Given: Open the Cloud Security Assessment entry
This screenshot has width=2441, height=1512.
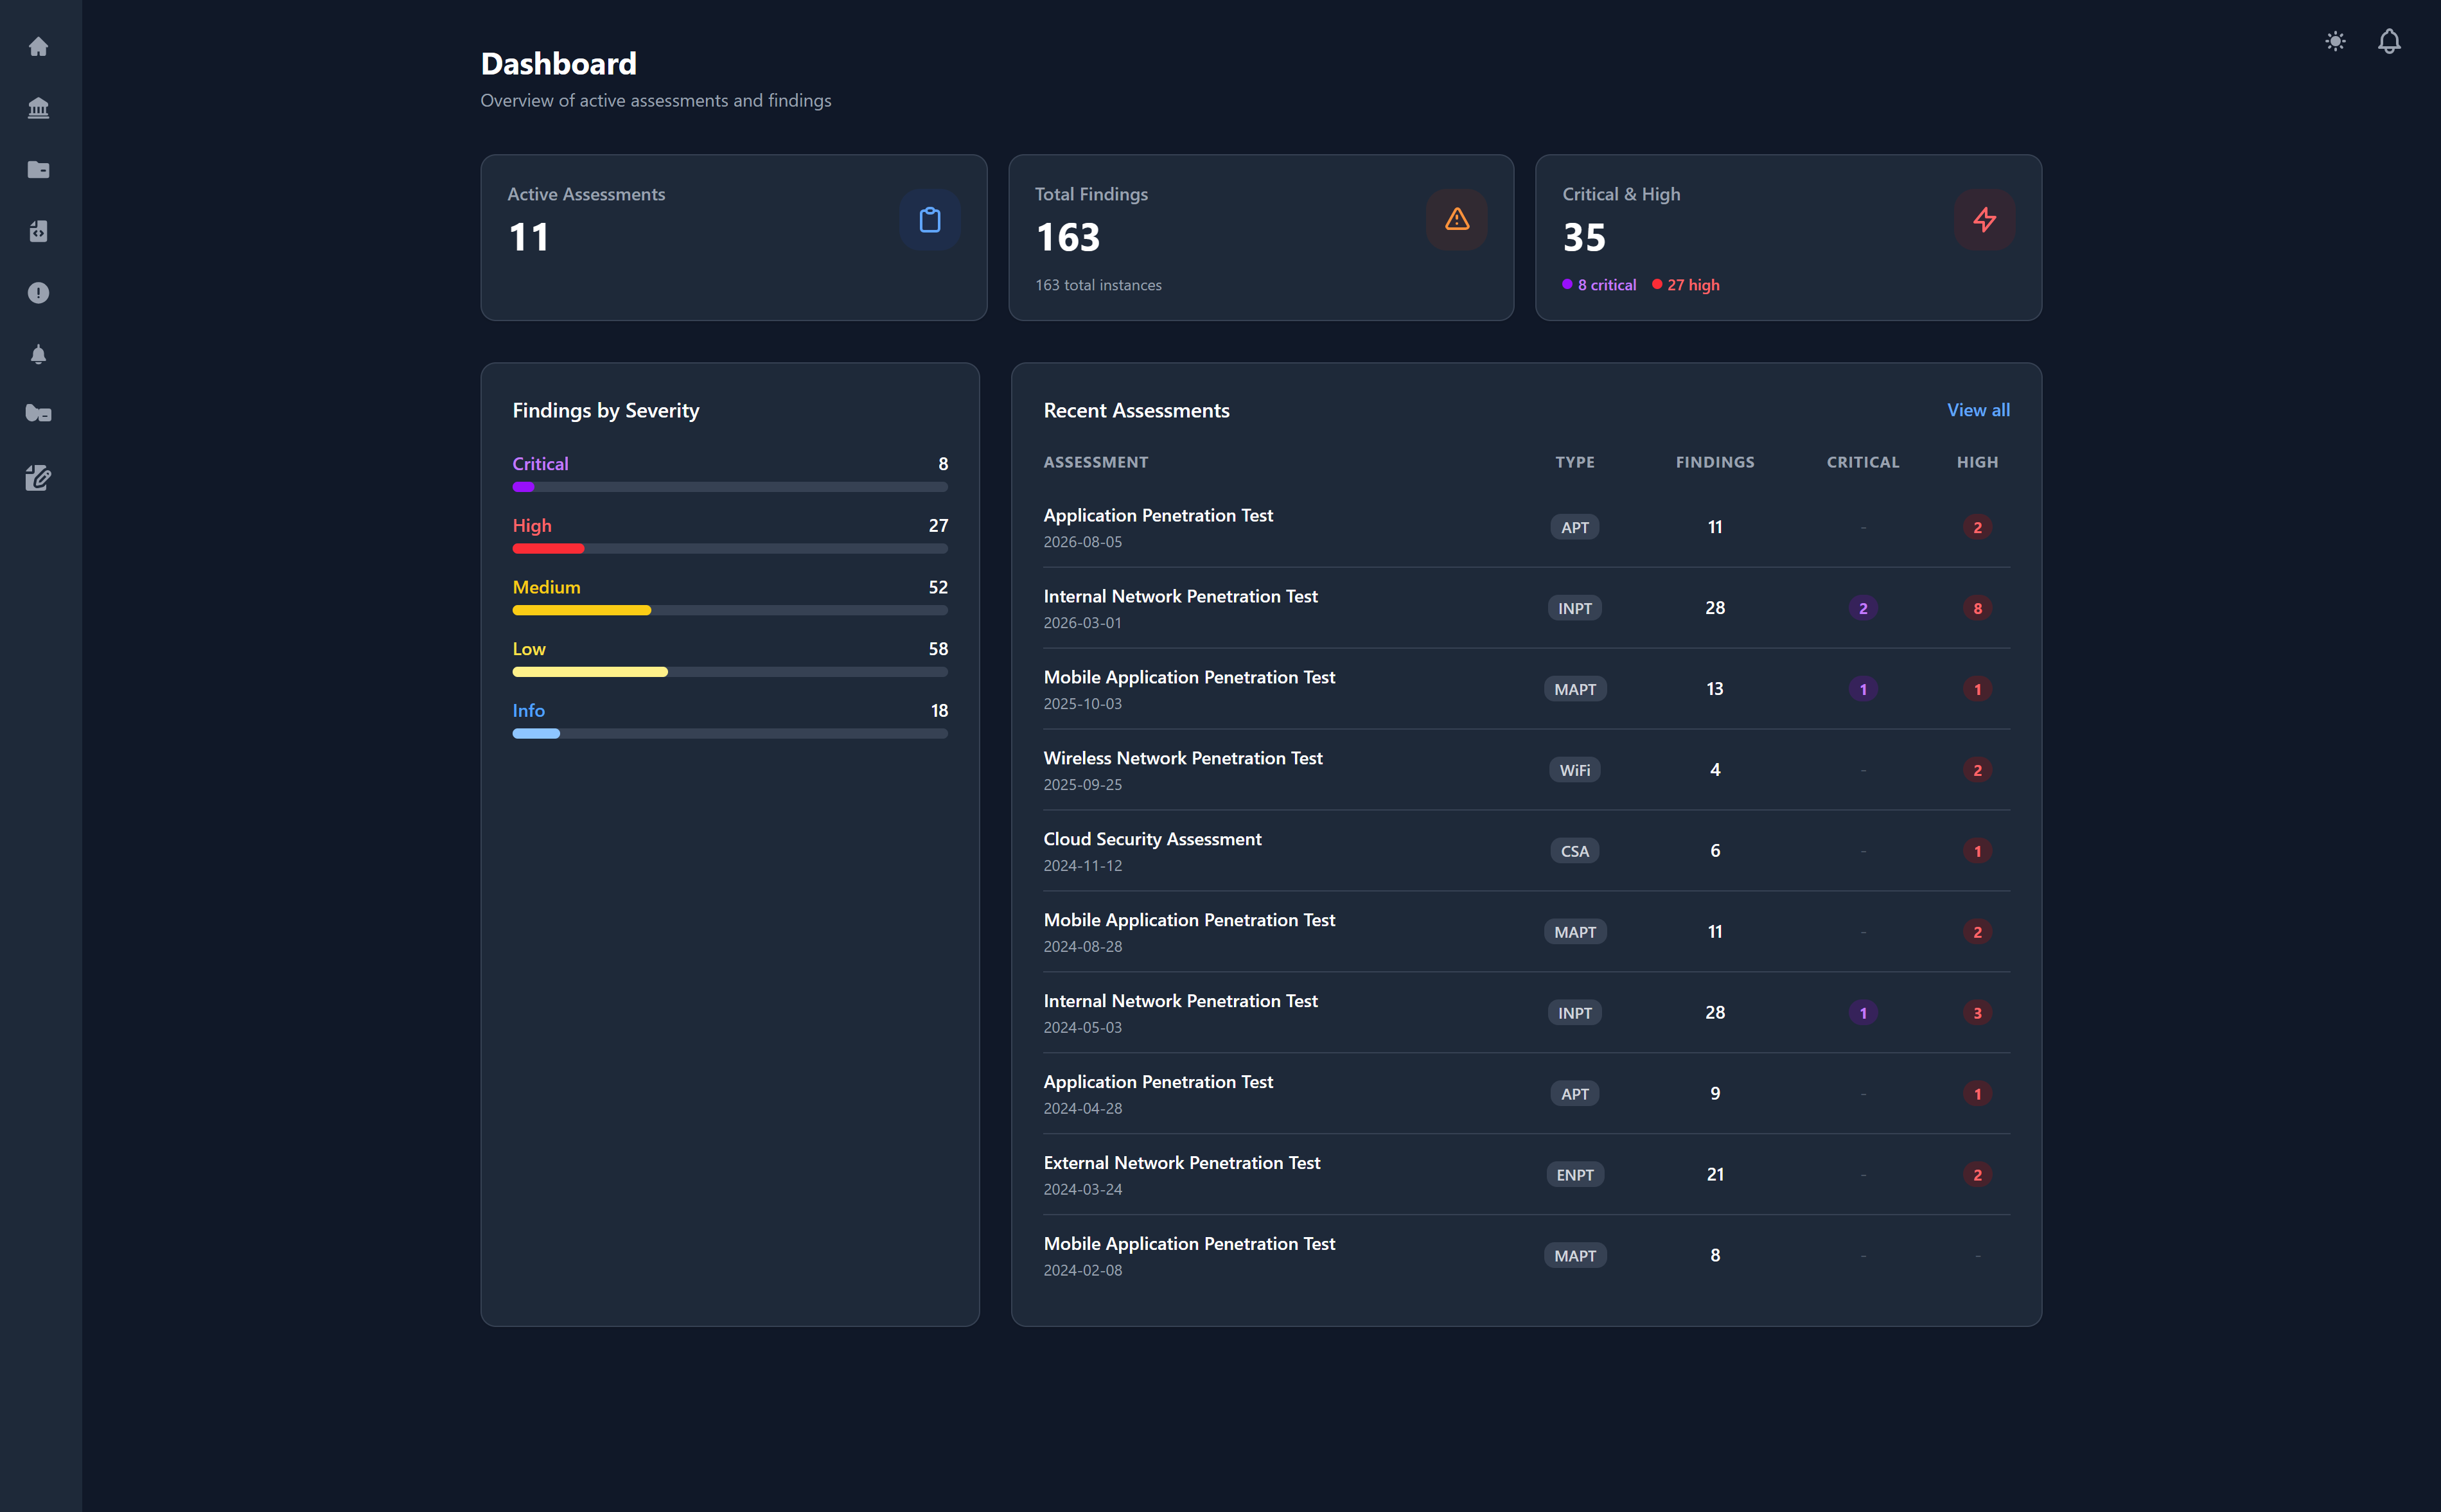Looking at the screenshot, I should (1152, 839).
